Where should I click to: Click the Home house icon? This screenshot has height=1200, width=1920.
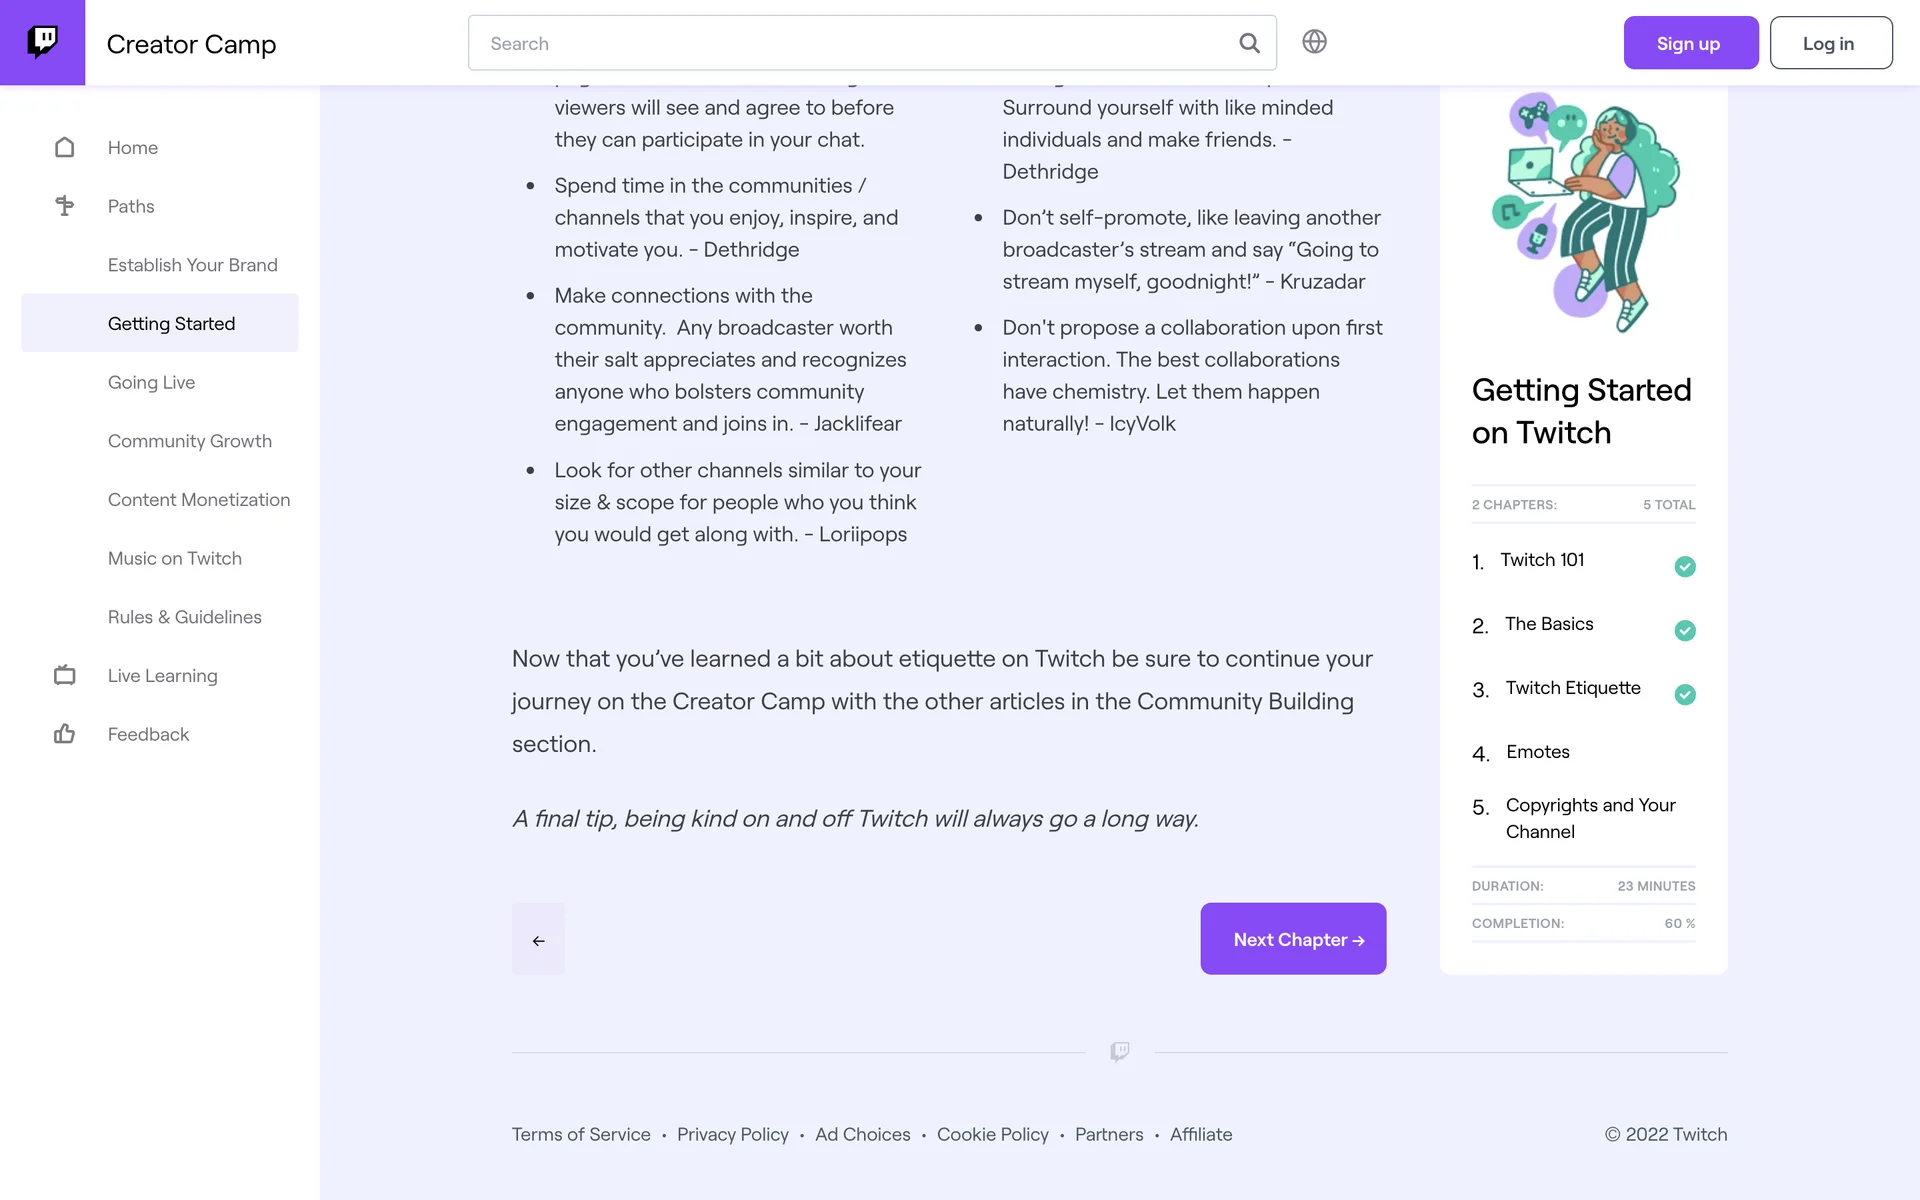(65, 148)
